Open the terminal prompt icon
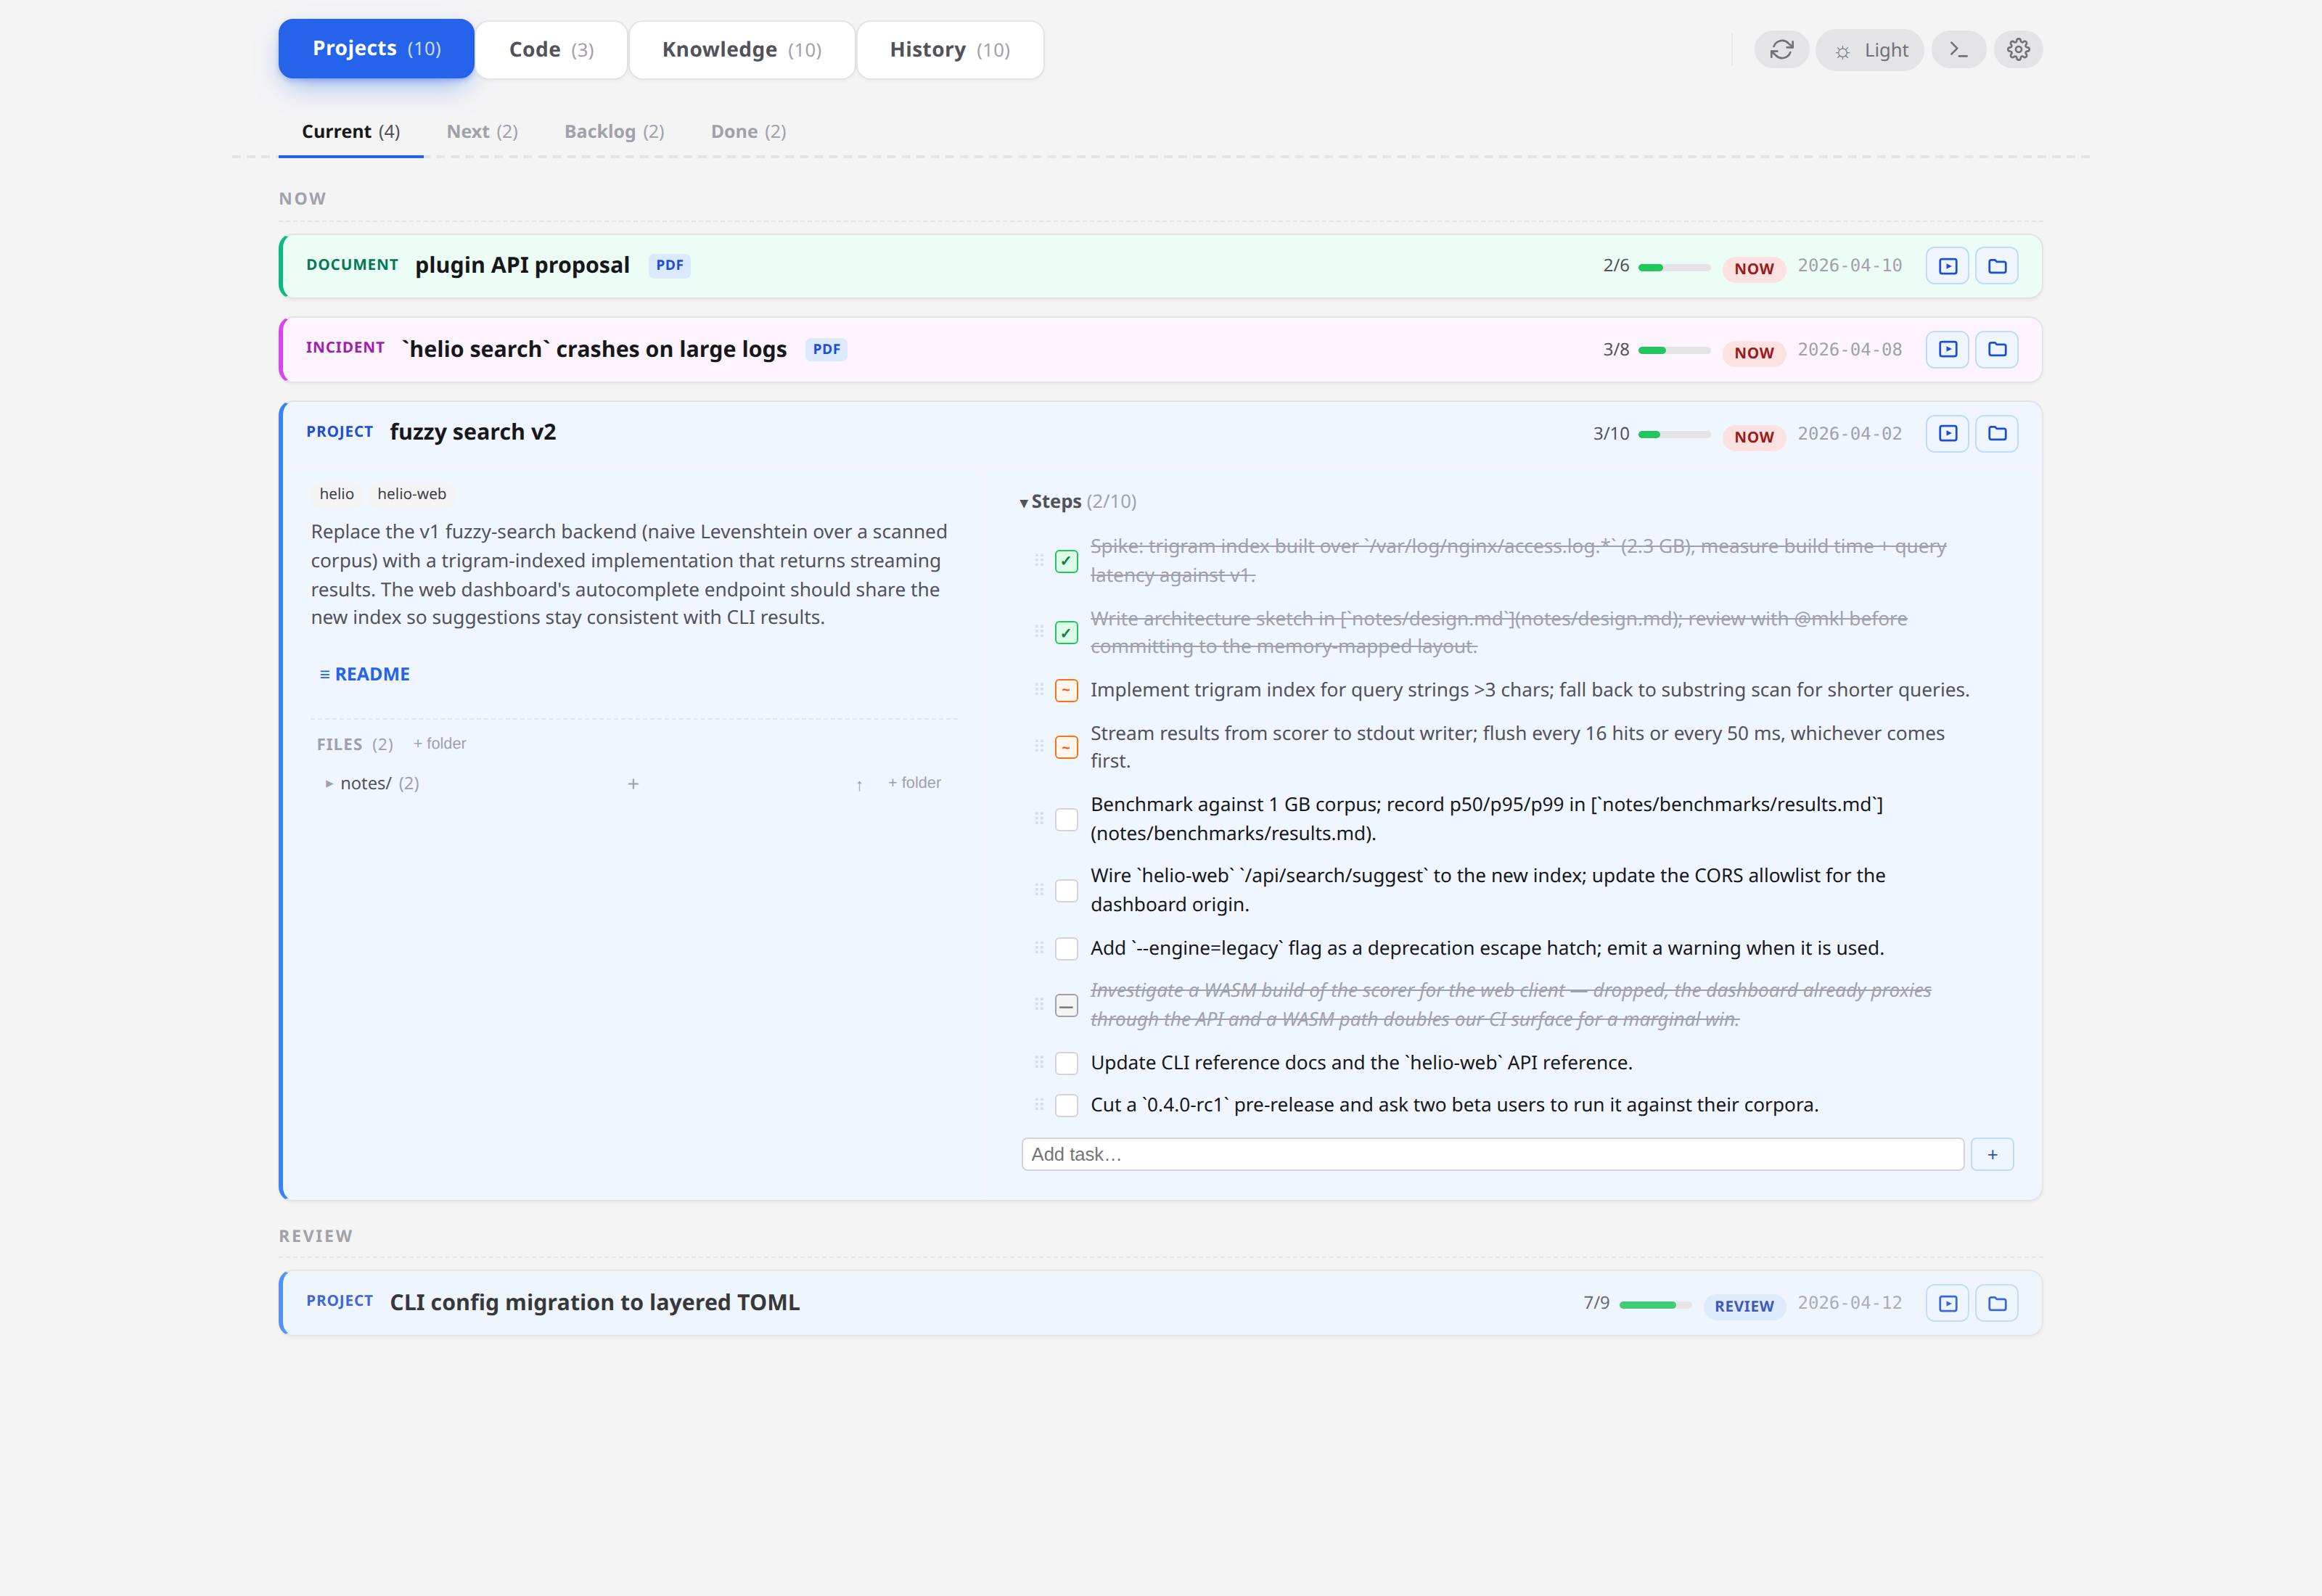Viewport: 2322px width, 1596px height. (1958, 50)
